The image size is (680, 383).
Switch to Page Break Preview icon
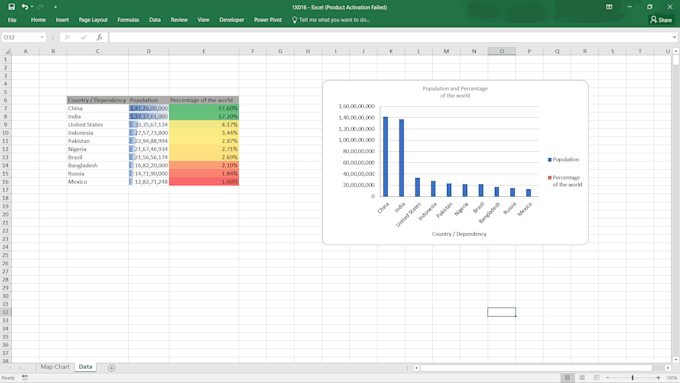coord(597,378)
